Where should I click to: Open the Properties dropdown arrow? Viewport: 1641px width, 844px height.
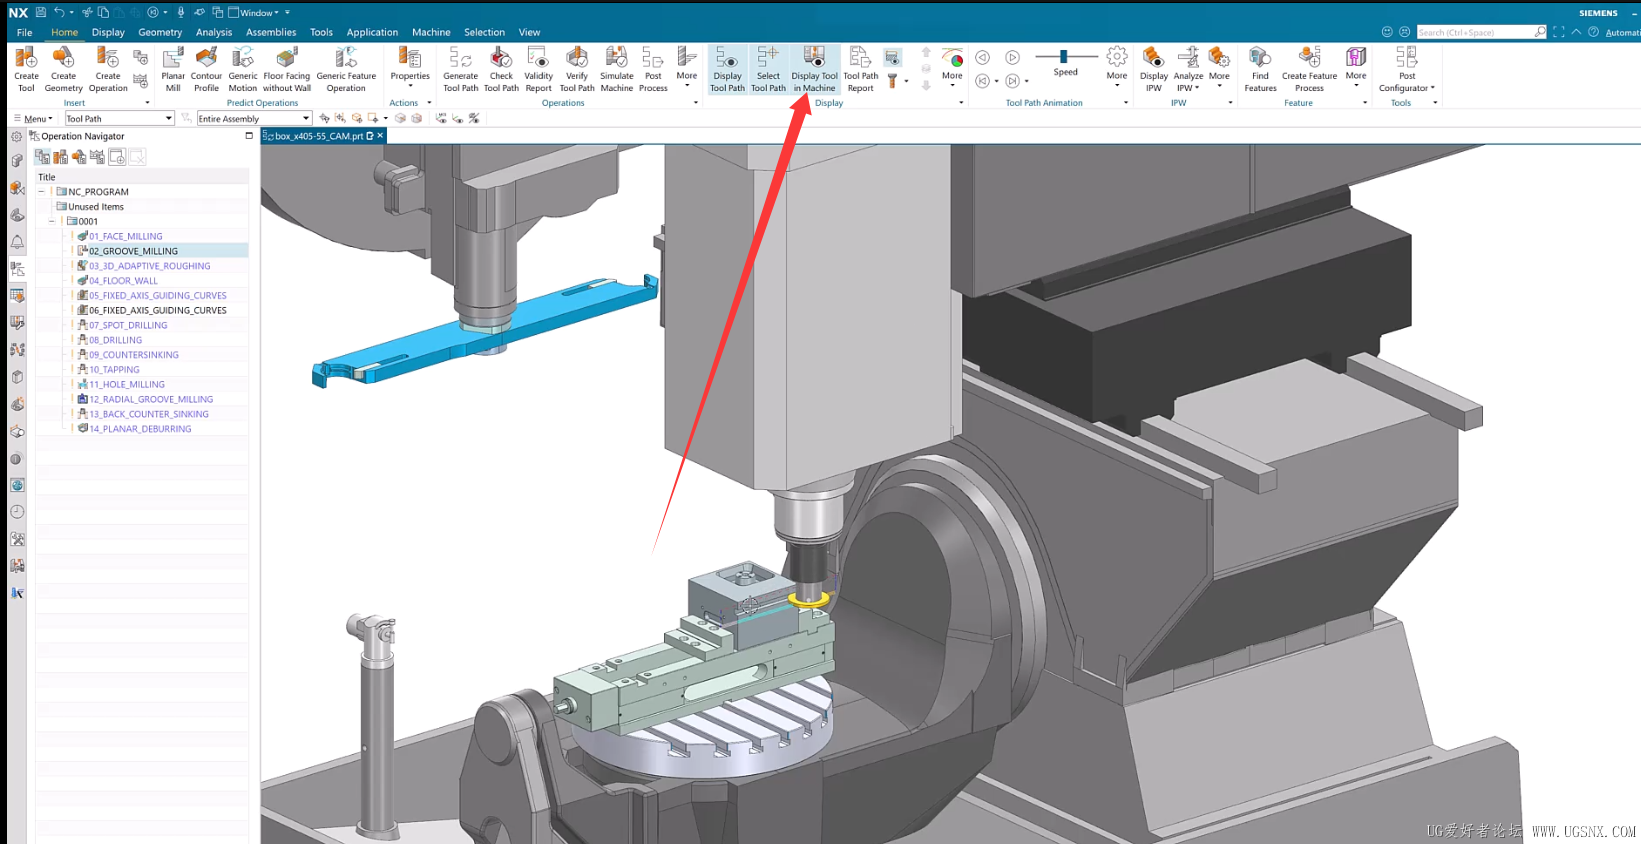pyautogui.click(x=410, y=87)
